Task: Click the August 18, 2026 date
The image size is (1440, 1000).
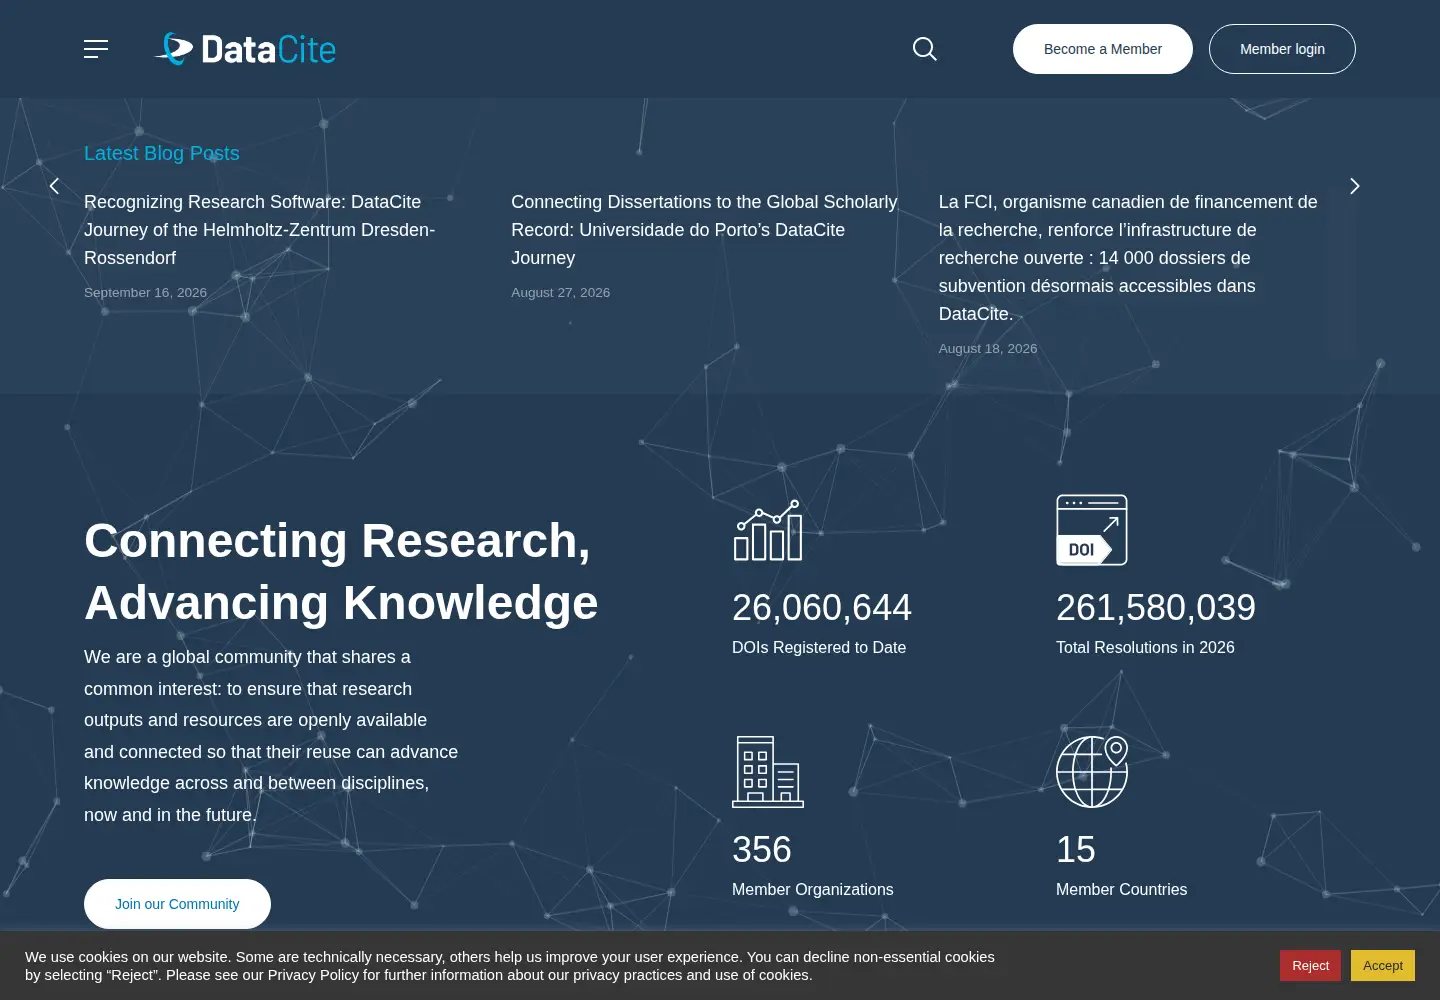Action: pos(988,349)
